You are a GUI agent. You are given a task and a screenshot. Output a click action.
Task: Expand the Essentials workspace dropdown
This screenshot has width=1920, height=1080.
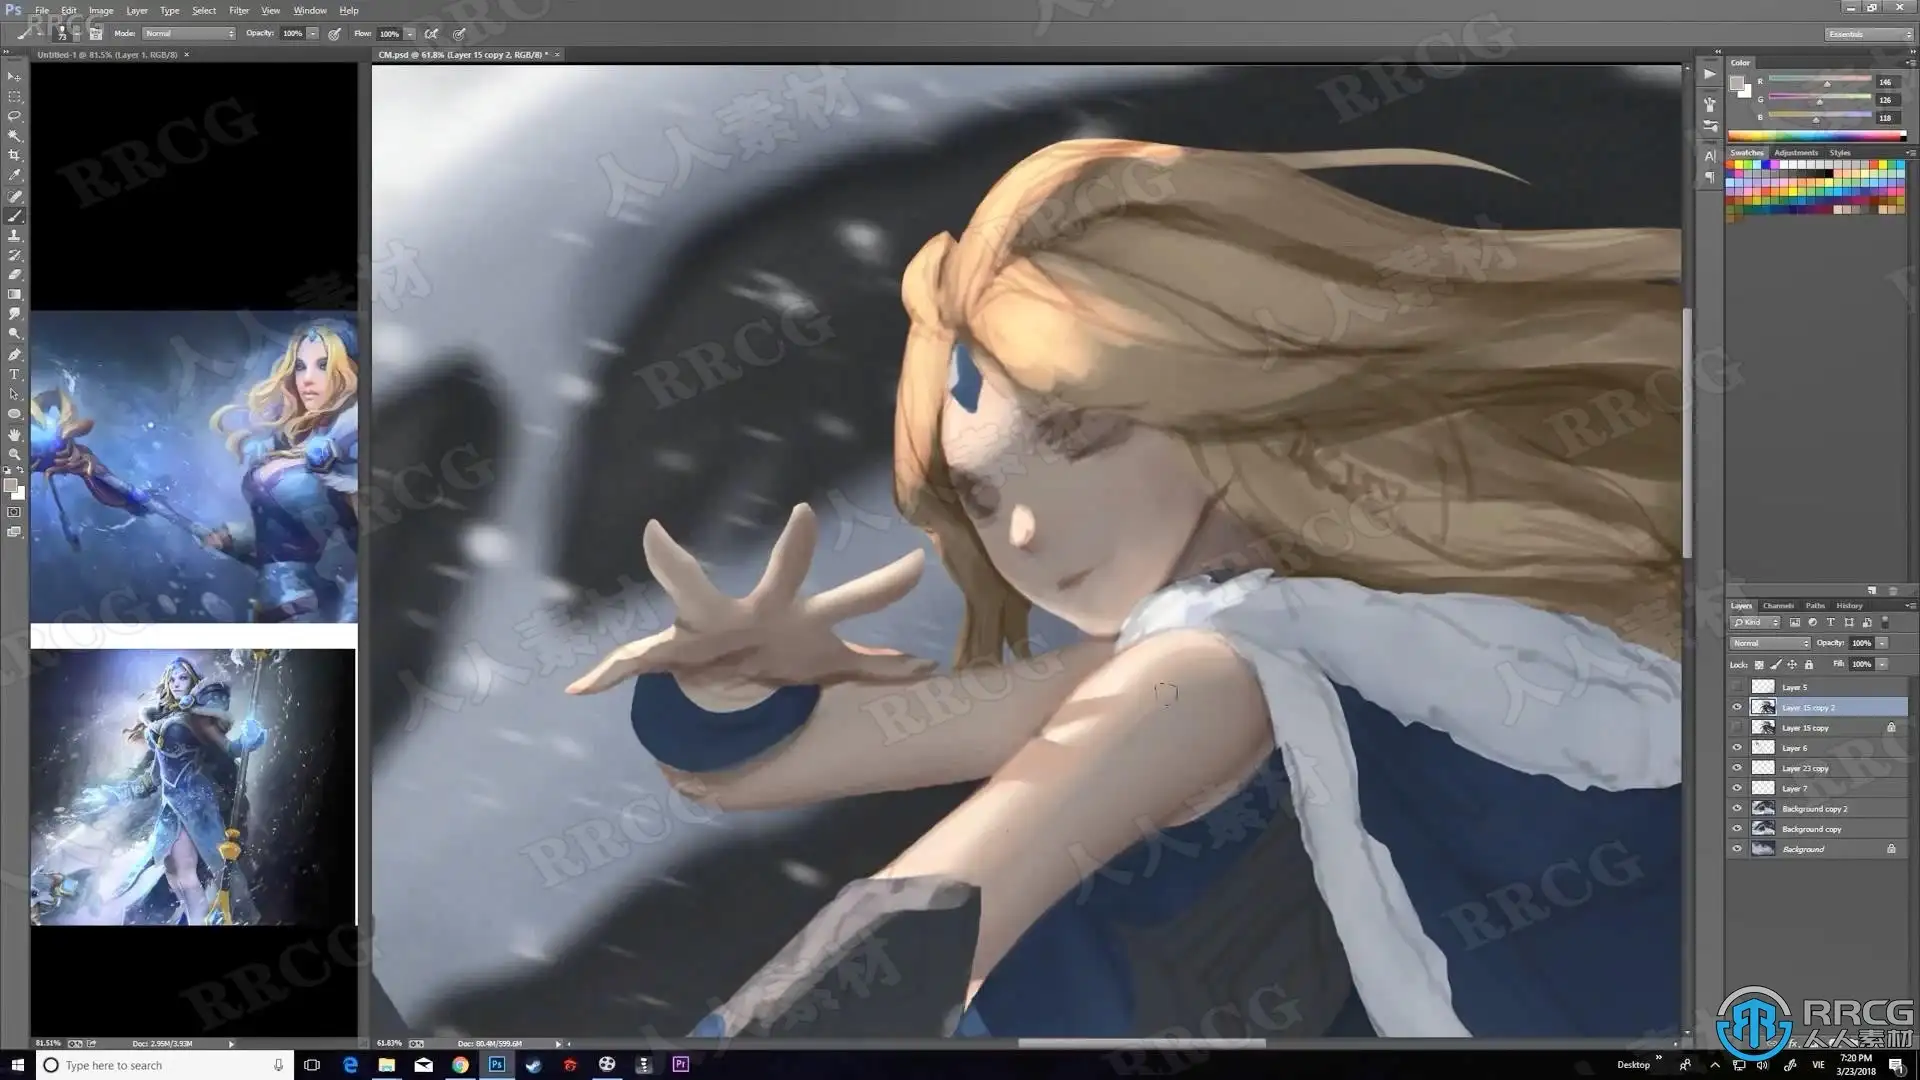1868,34
